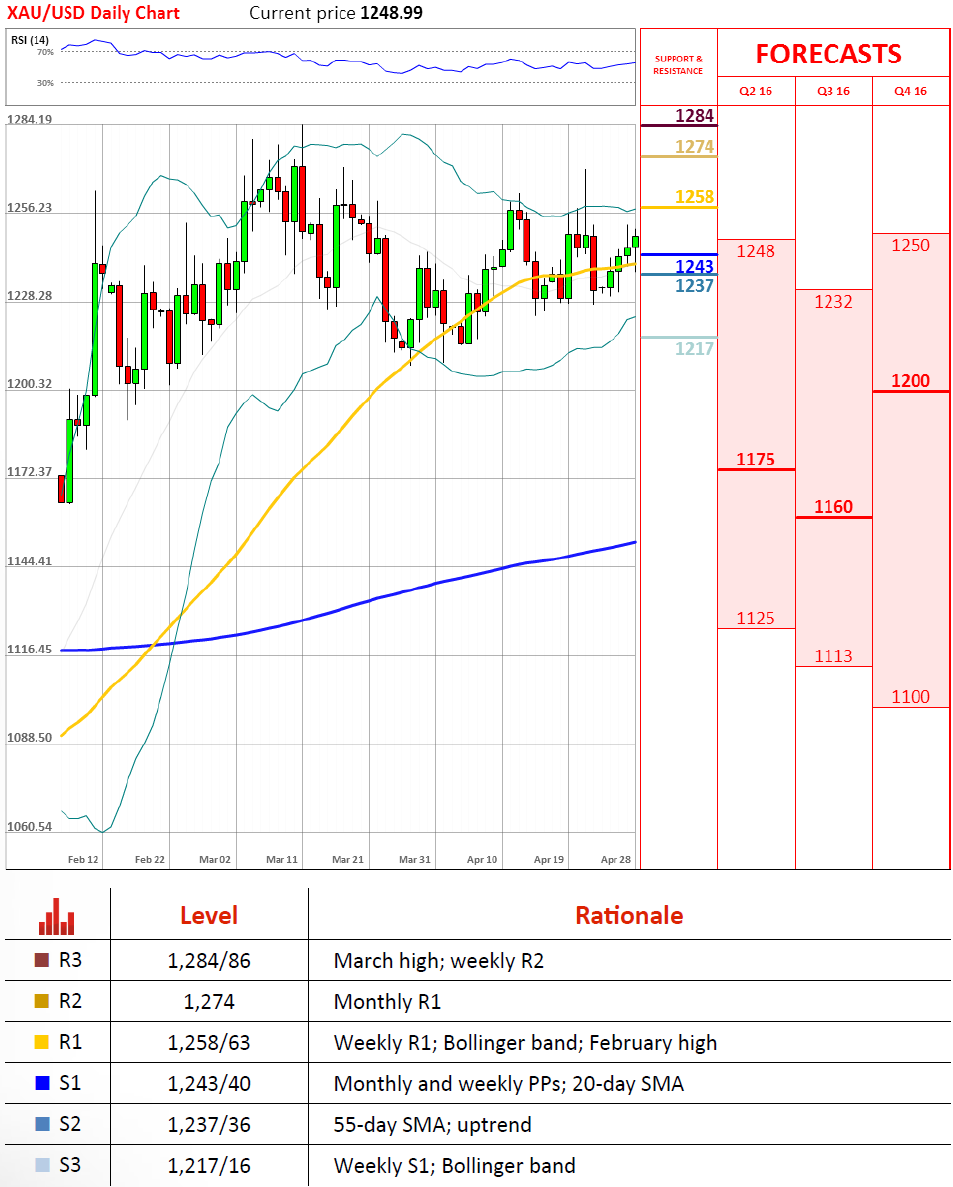The height and width of the screenshot is (1187, 953).
Task: Click the R3 dark red color swatch
Action: [x=42, y=960]
